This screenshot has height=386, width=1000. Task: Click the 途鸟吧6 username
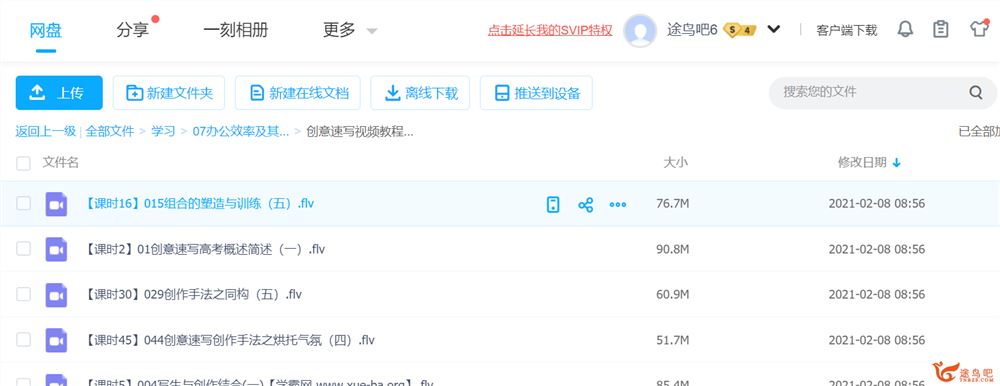(692, 30)
